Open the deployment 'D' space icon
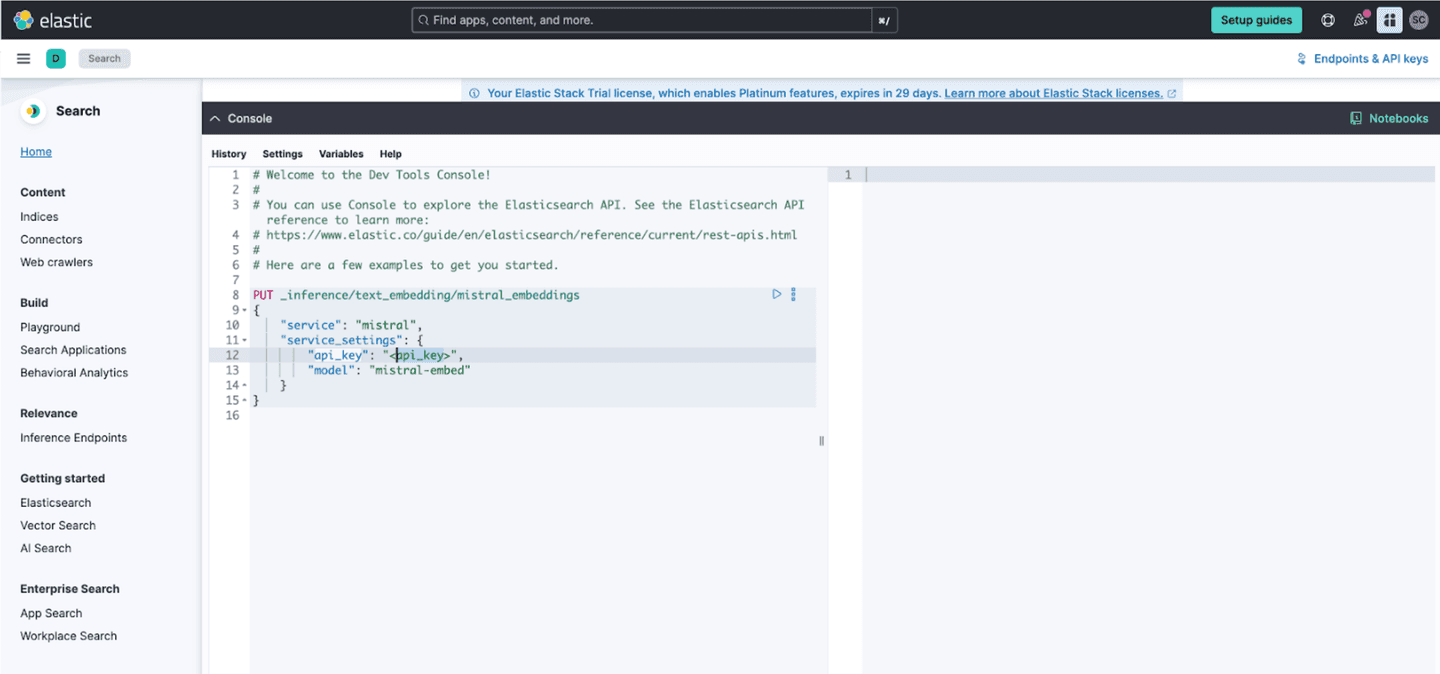 (56, 58)
